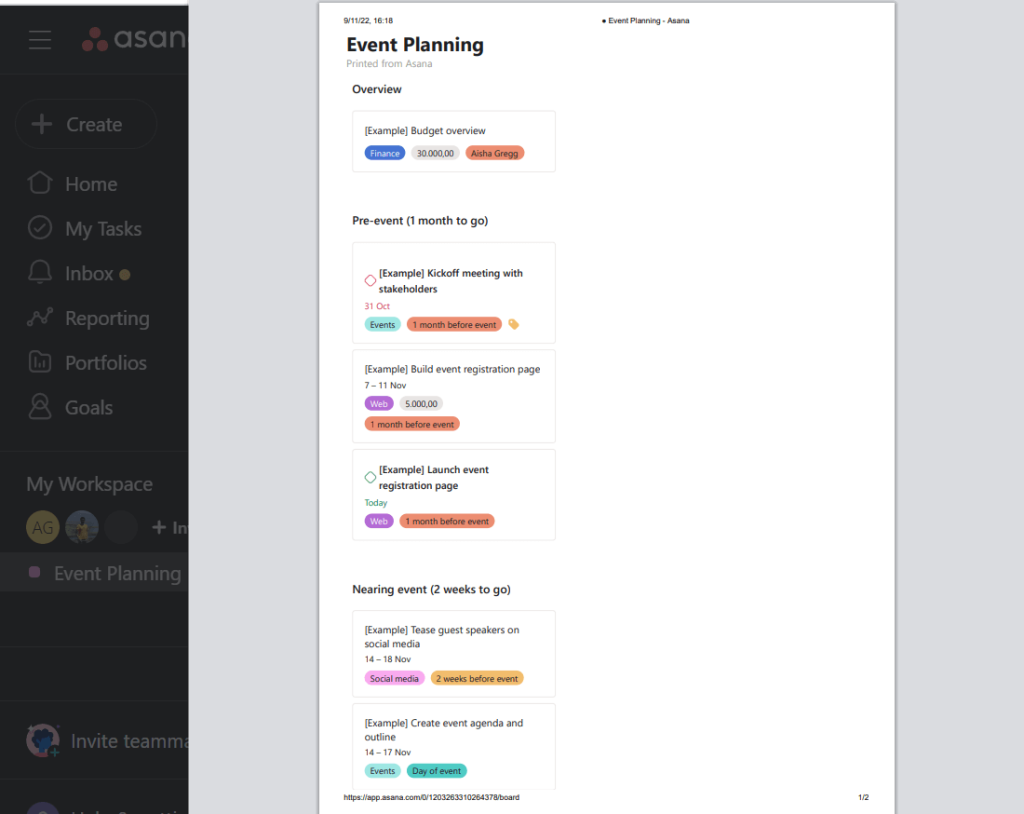
Task: Toggle completion on Launch event registration page
Action: click(x=368, y=477)
